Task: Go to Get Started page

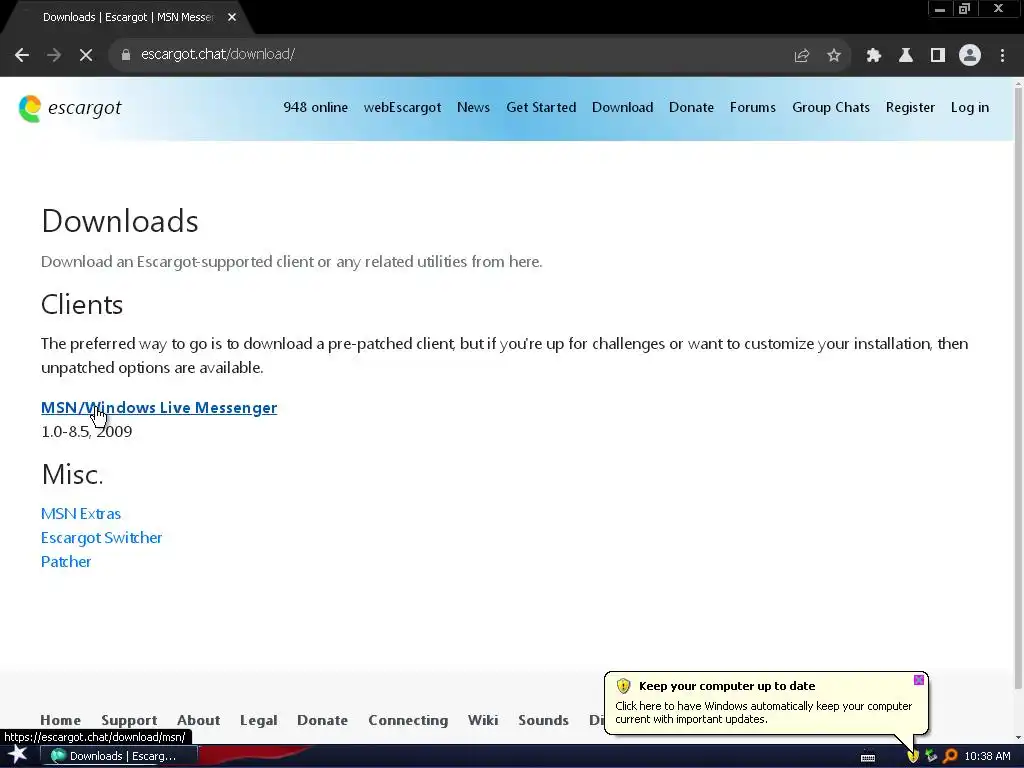Action: (541, 107)
